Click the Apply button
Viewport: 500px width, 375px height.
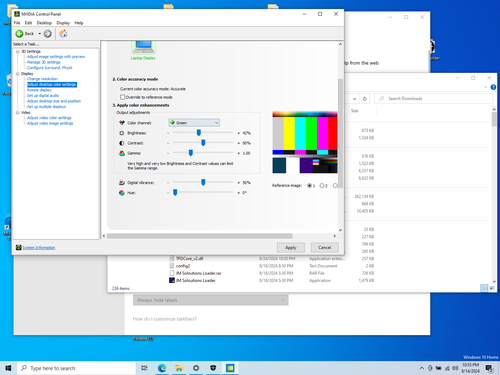(x=291, y=248)
